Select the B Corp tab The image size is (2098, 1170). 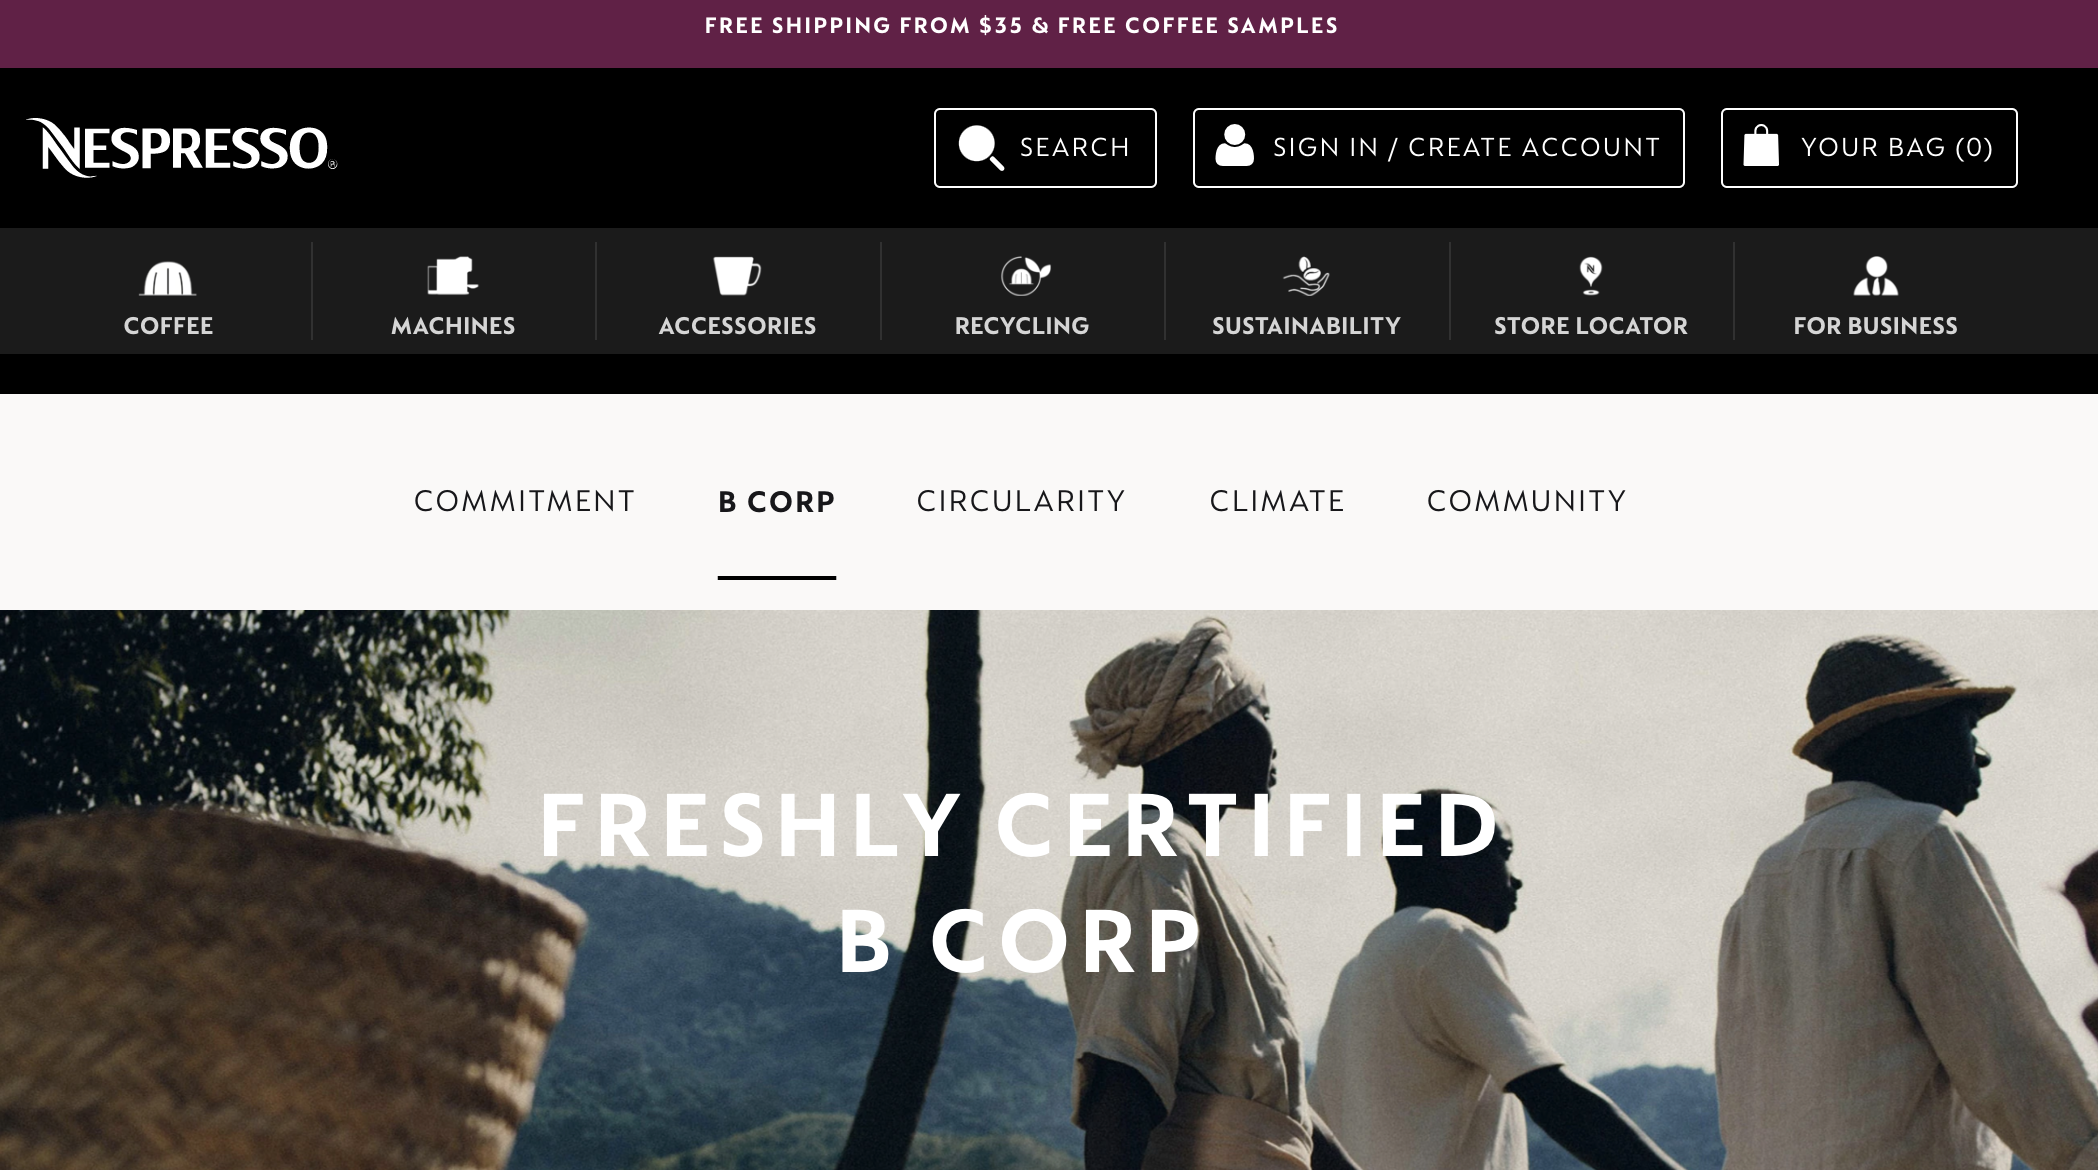coord(776,501)
